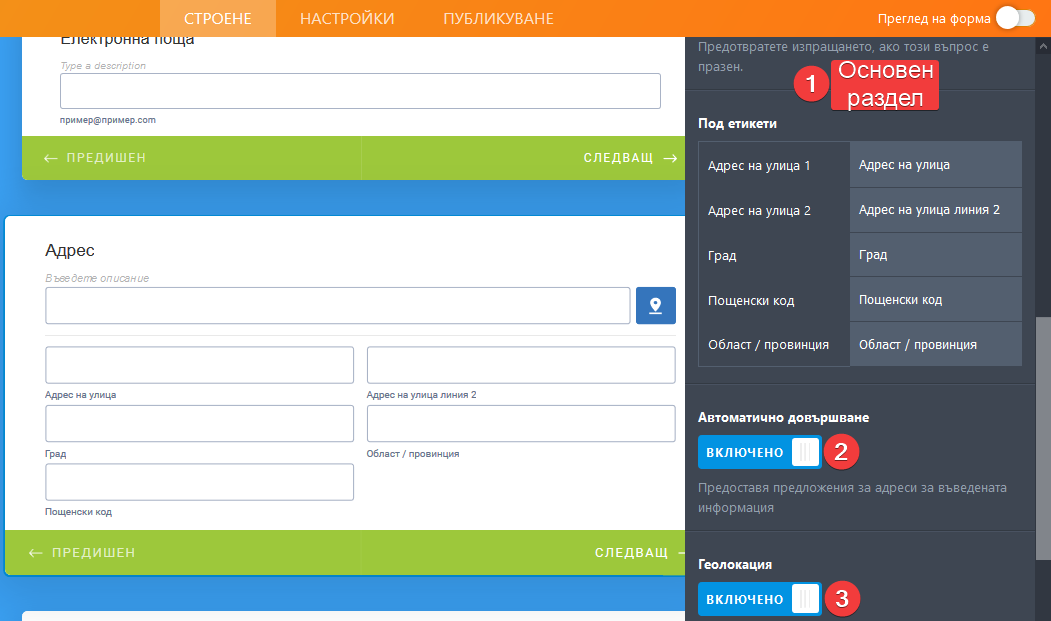
Task: Click the full address search input
Action: [x=338, y=306]
